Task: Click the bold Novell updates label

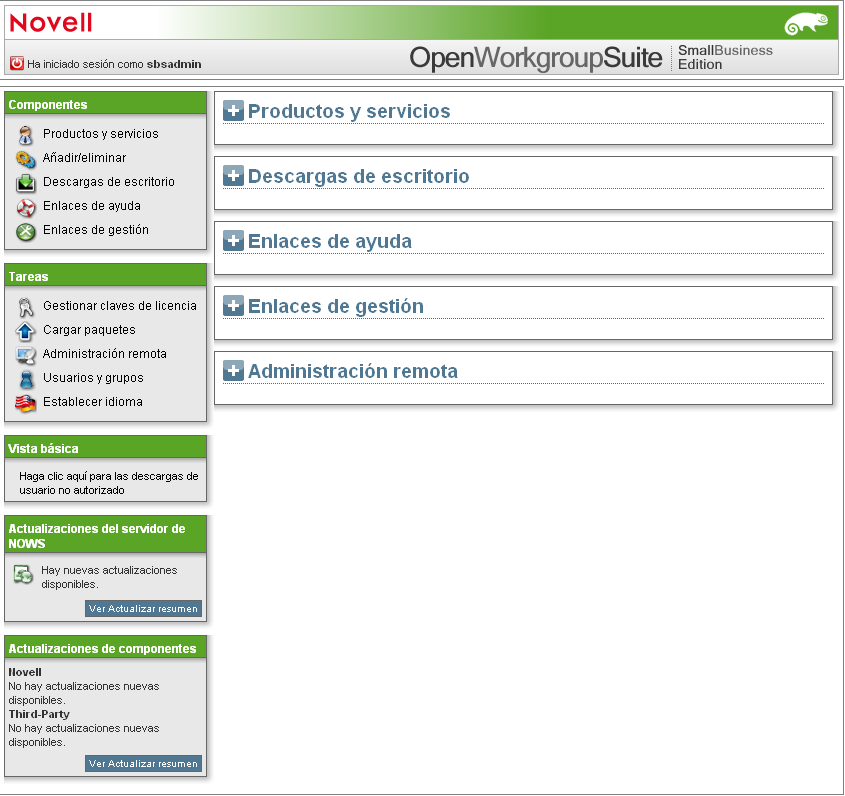Action: (x=25, y=672)
